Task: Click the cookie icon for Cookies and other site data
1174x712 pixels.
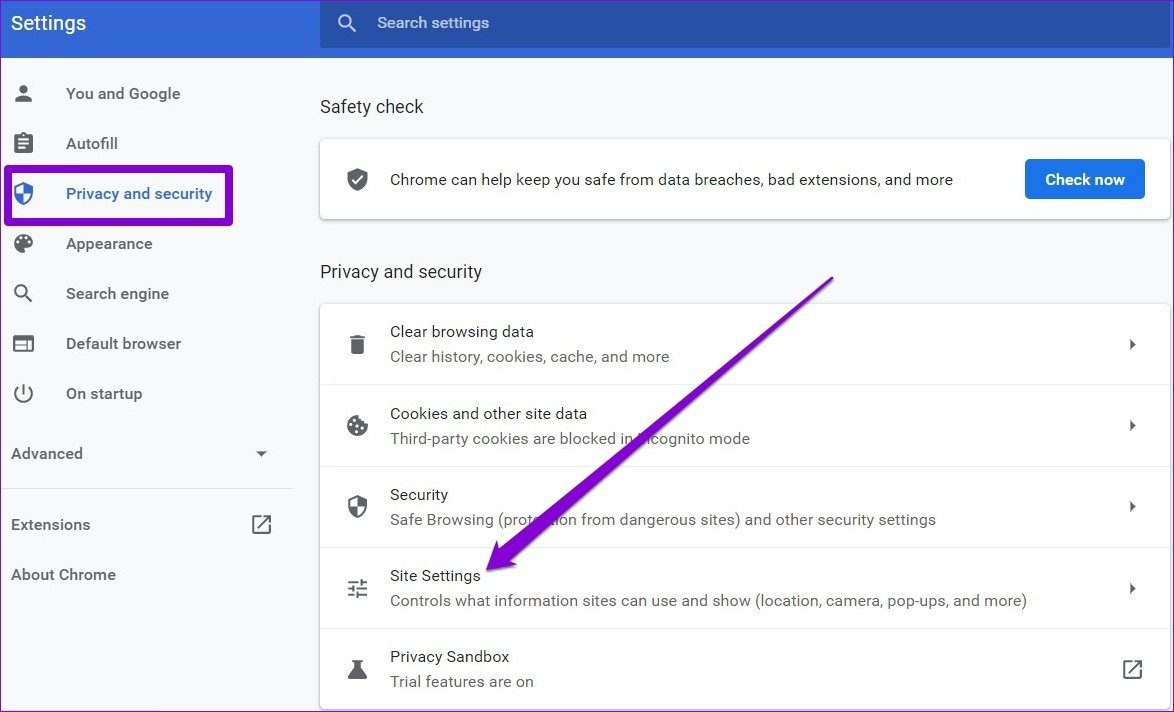Action: pos(357,425)
